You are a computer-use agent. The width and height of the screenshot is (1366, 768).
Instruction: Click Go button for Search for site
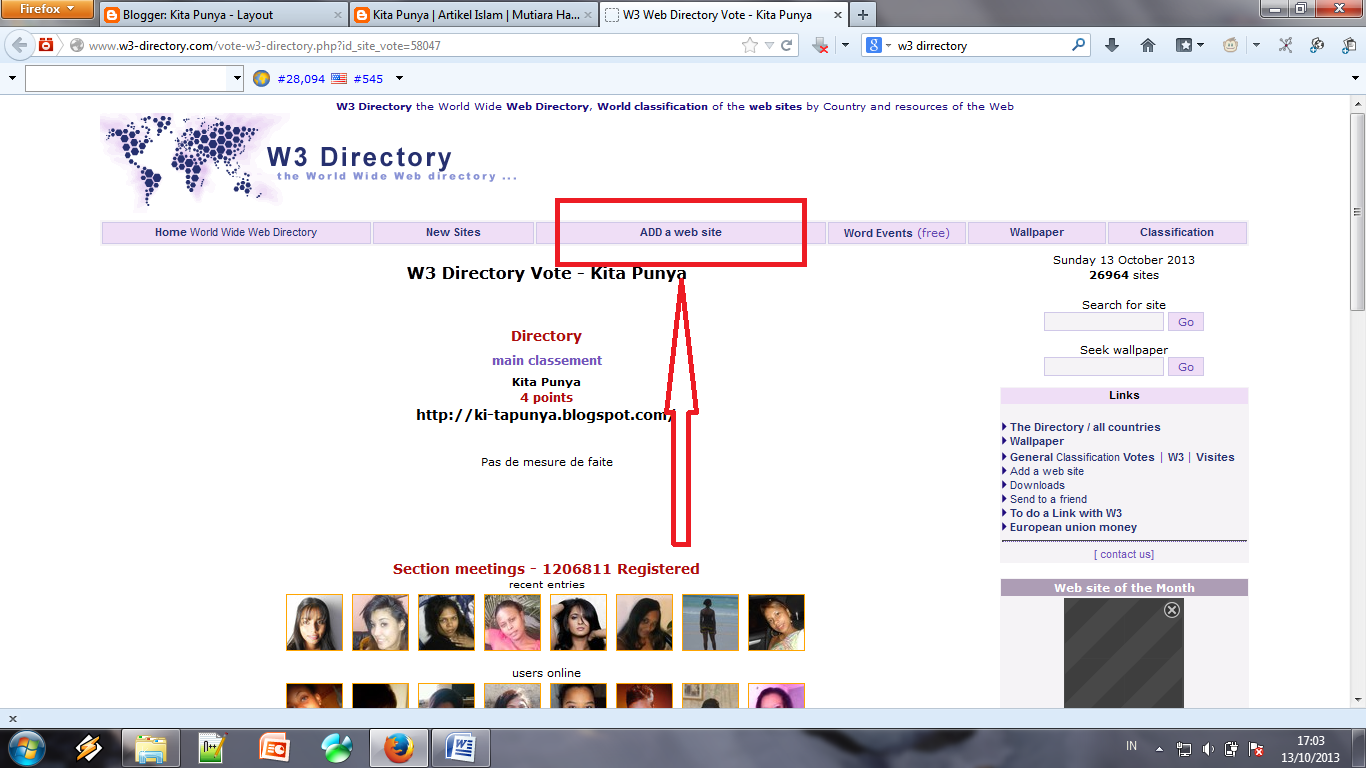[1186, 322]
